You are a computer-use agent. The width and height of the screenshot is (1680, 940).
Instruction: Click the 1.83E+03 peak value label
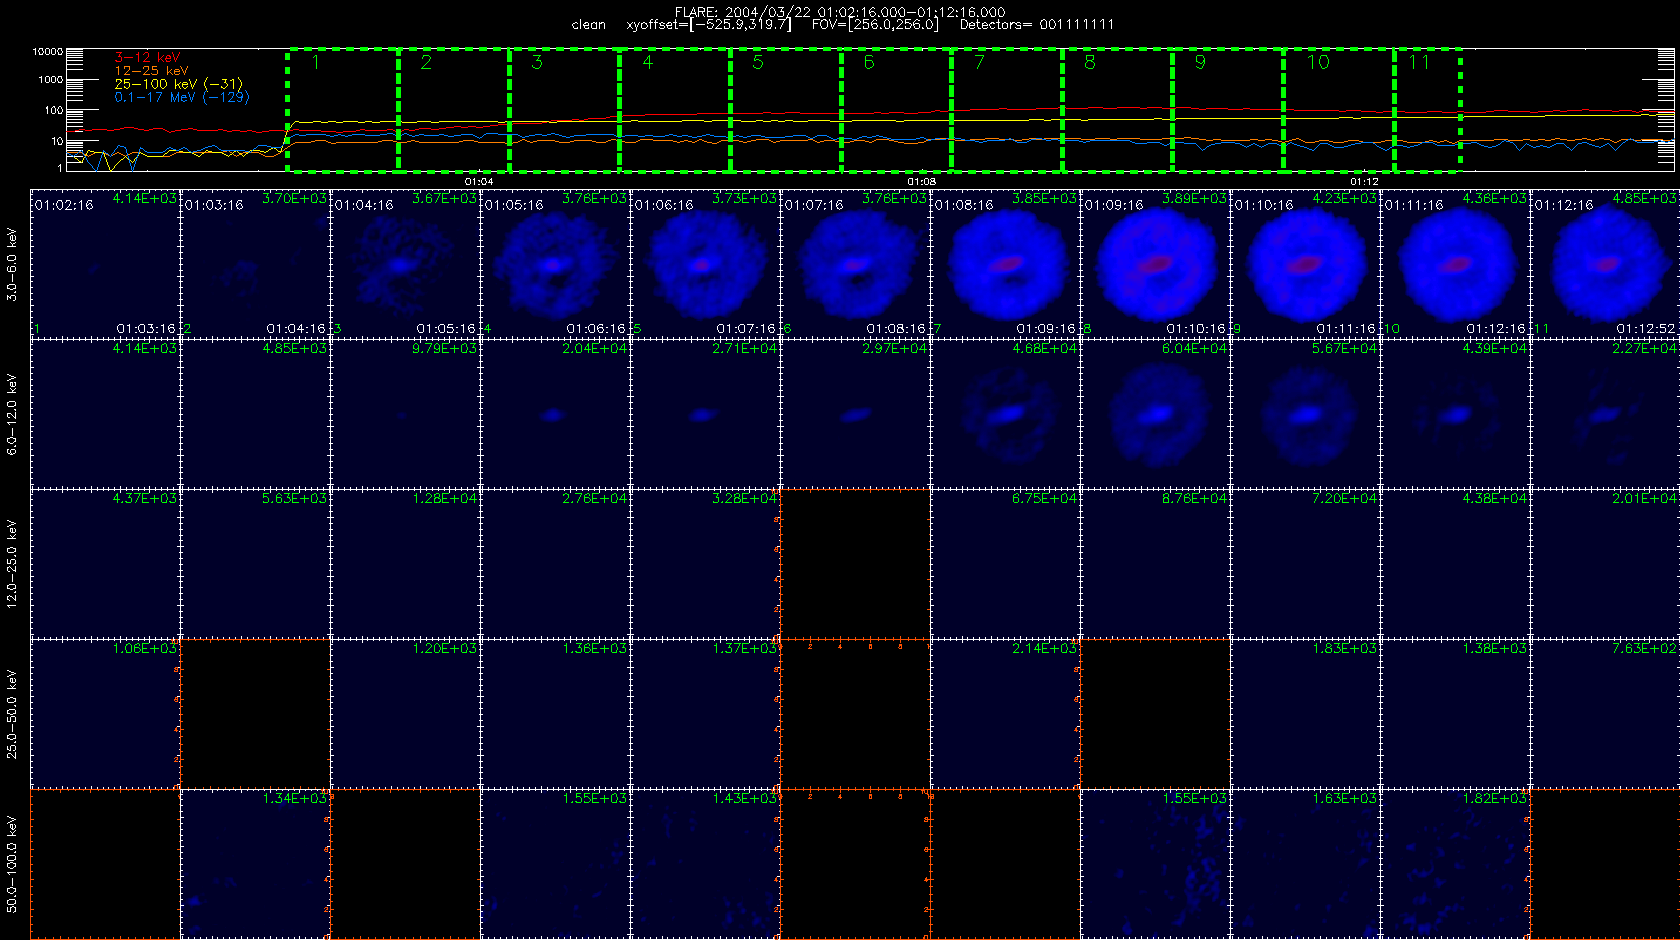pyautogui.click(x=1345, y=648)
